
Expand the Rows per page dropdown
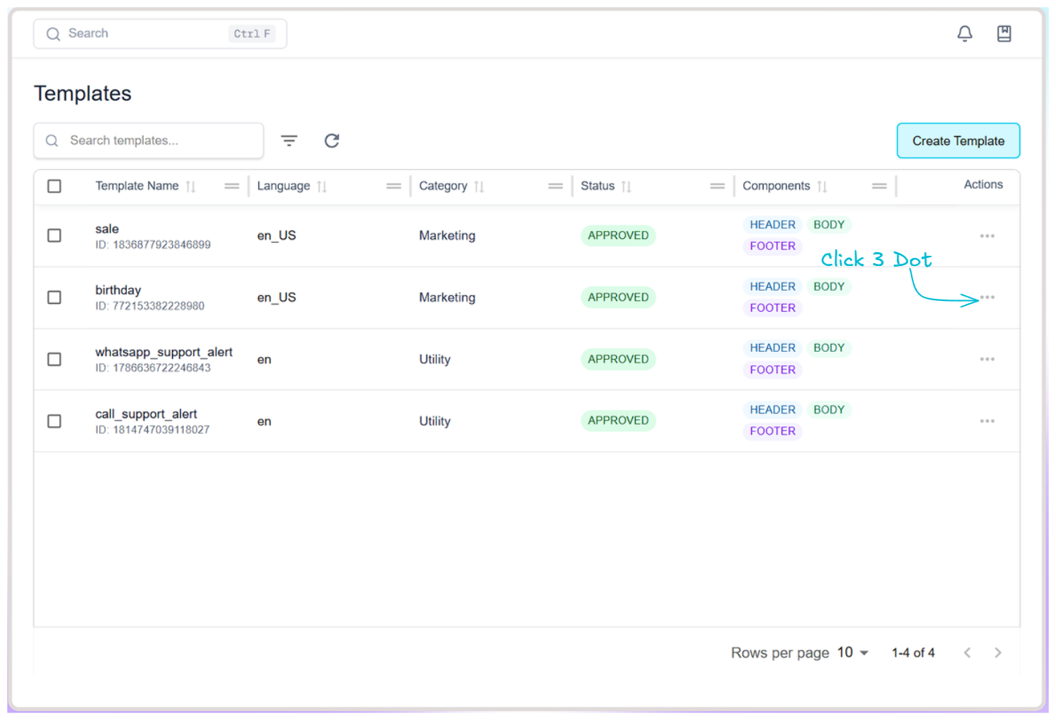tap(853, 653)
